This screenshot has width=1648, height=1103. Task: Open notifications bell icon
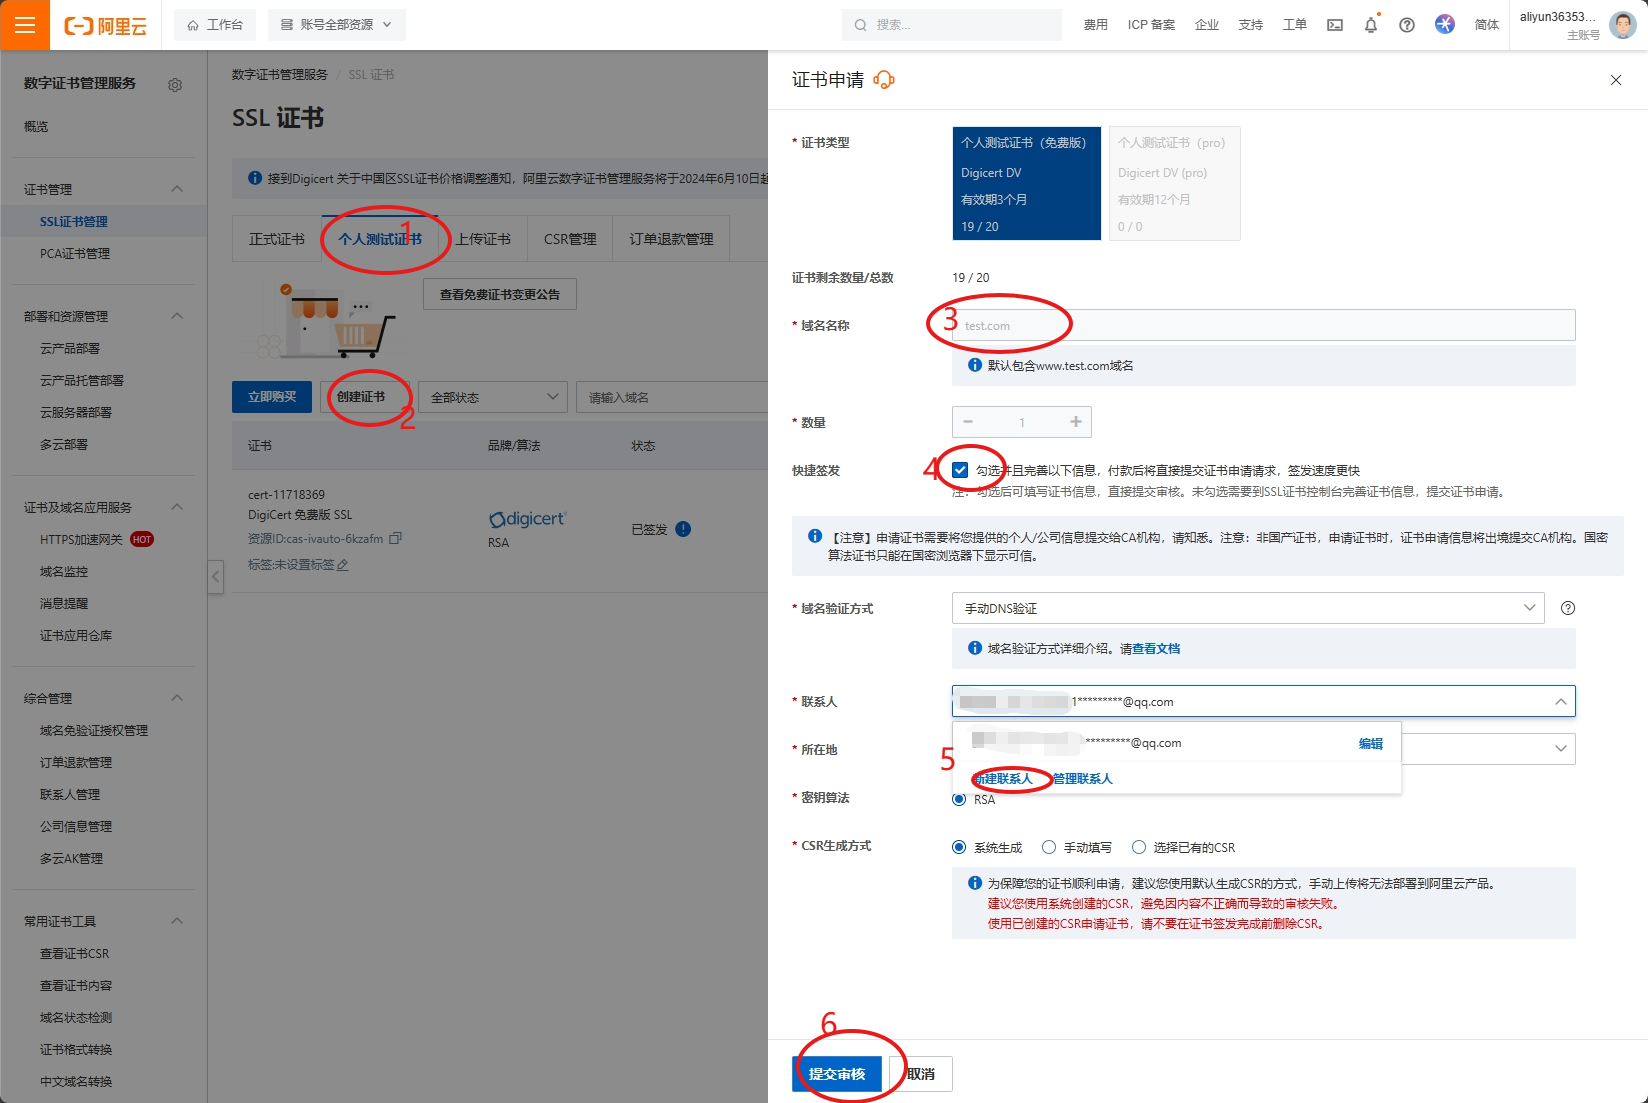coord(1371,25)
